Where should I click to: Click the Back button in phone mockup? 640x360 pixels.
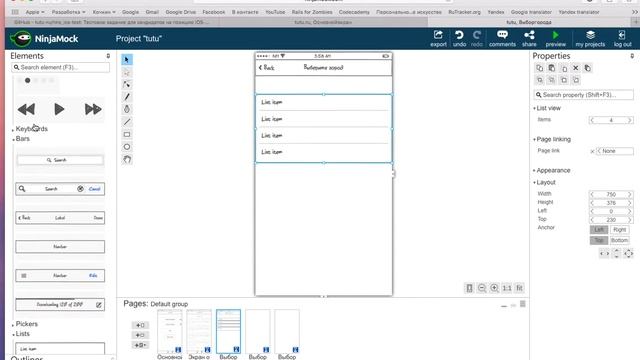267,68
